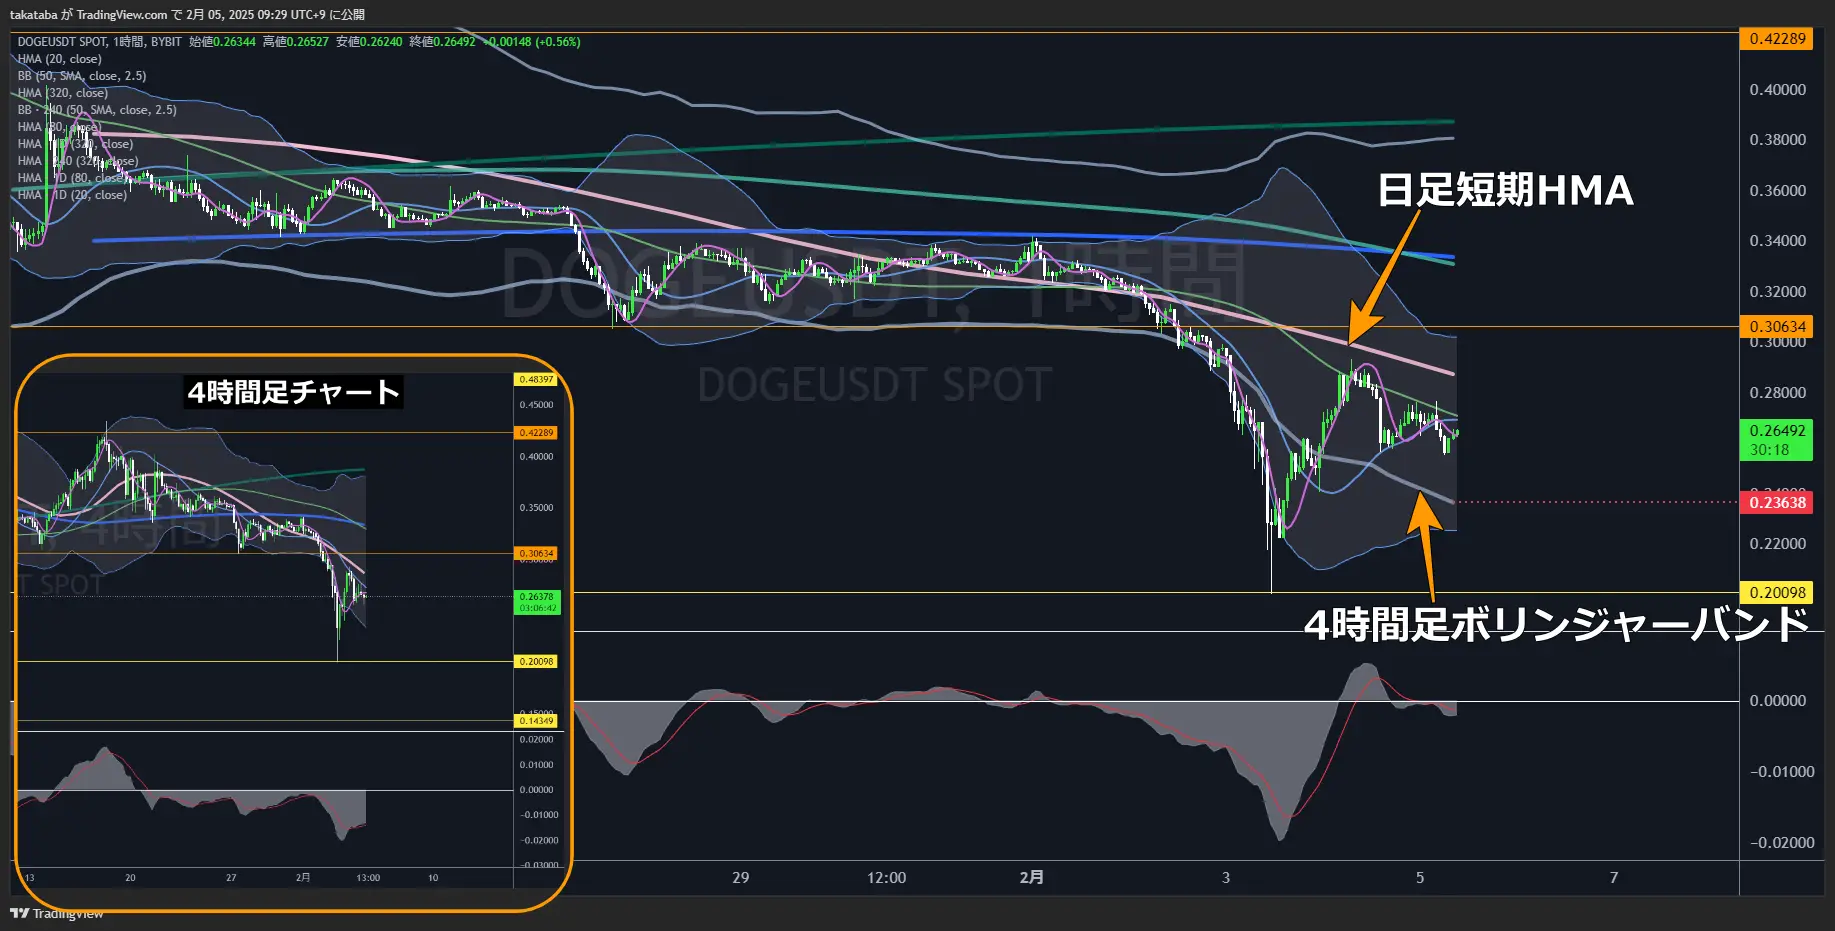1835x931 pixels.
Task: Click the 4時間足チャート inset chart title
Action: pos(293,392)
